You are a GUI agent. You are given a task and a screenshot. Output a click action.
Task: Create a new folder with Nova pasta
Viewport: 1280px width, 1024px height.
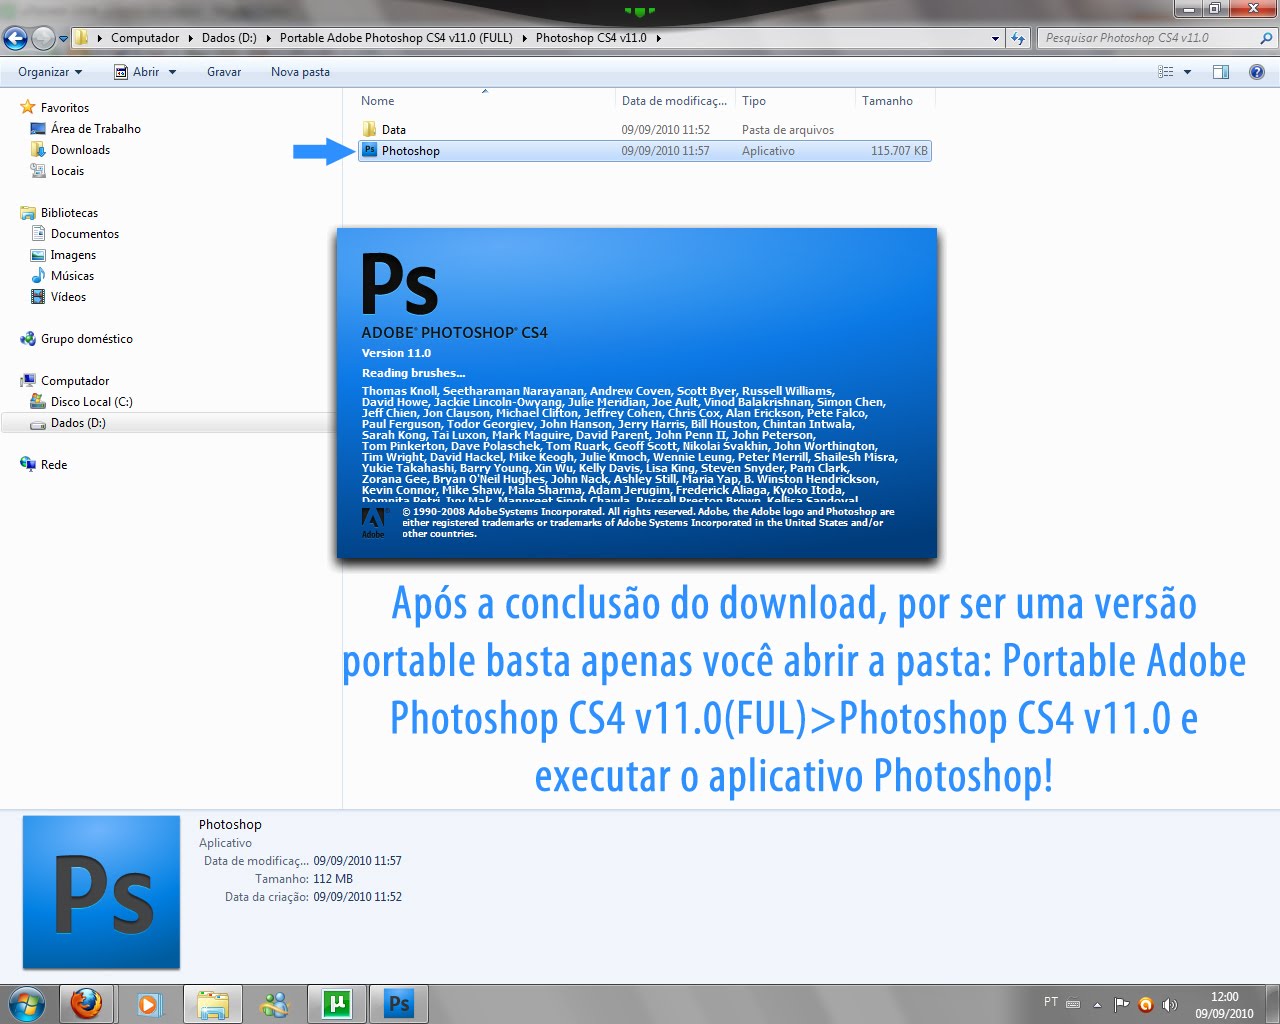point(300,72)
